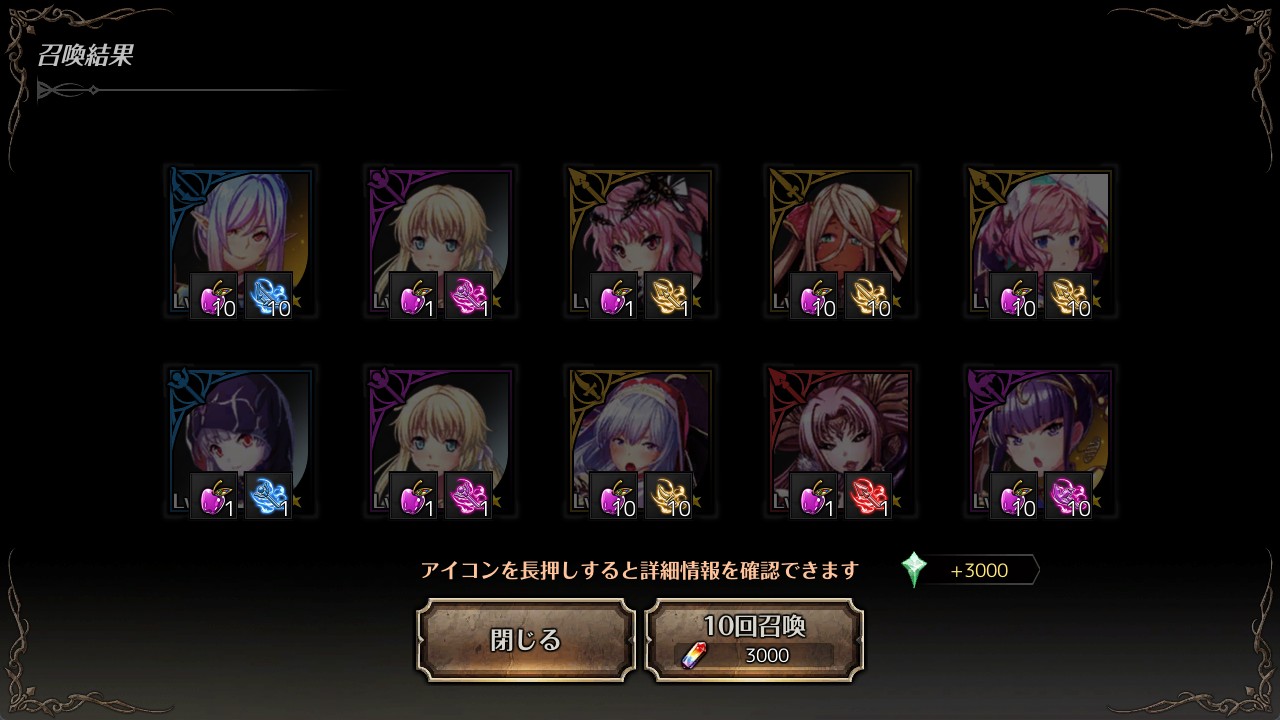The height and width of the screenshot is (720, 1280).
Task: Select pink-haired character with black headdress
Action: (640, 242)
